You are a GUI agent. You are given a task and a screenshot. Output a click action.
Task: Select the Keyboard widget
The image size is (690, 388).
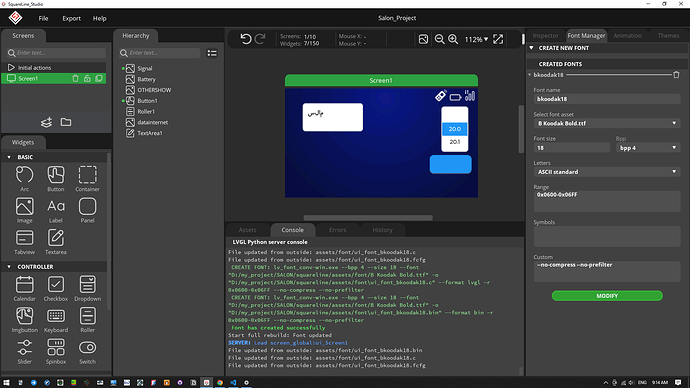pyautogui.click(x=56, y=320)
